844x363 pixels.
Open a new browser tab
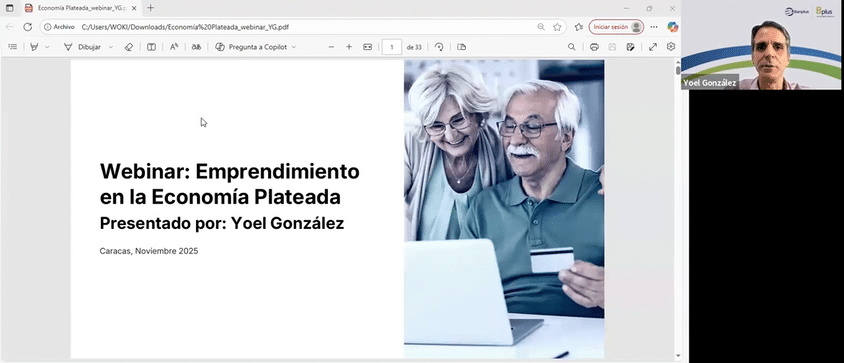point(151,8)
